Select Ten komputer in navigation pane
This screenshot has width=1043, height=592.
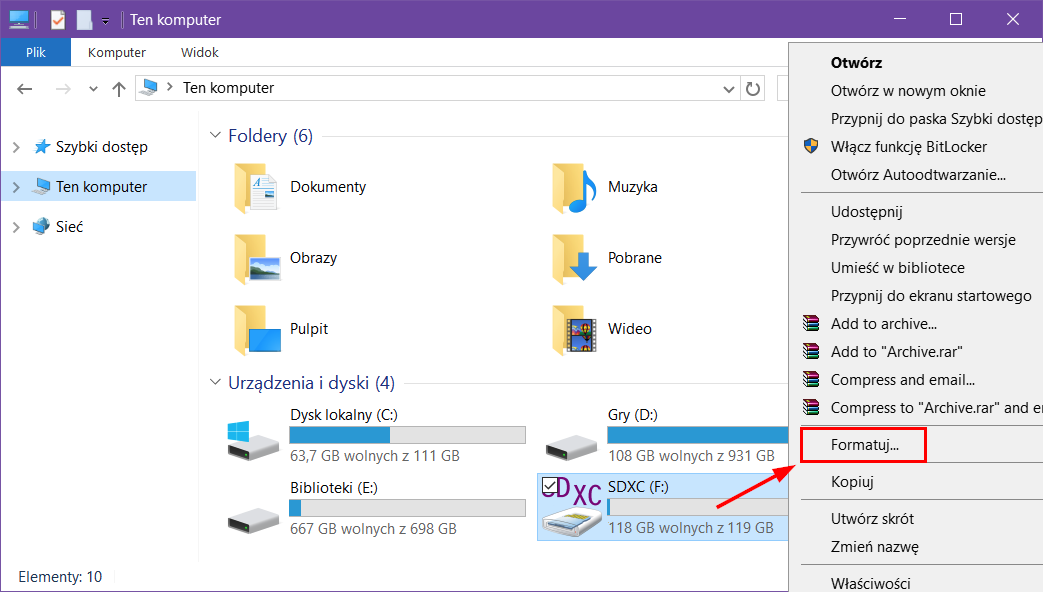(101, 187)
